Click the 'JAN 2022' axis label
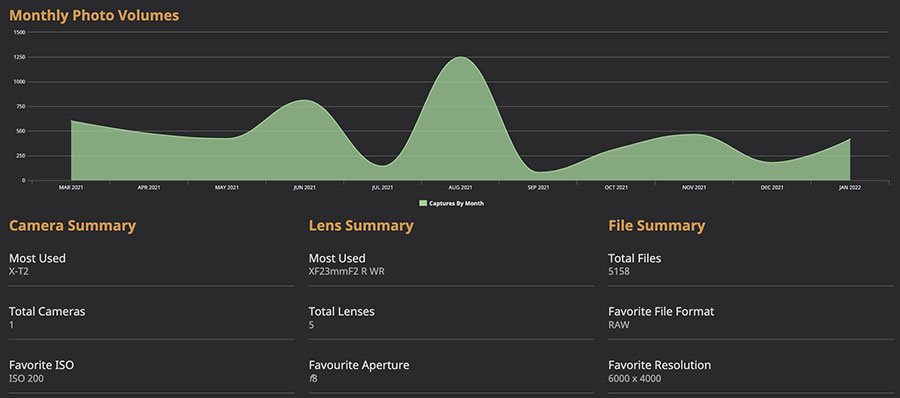This screenshot has width=900, height=398. pos(849,188)
